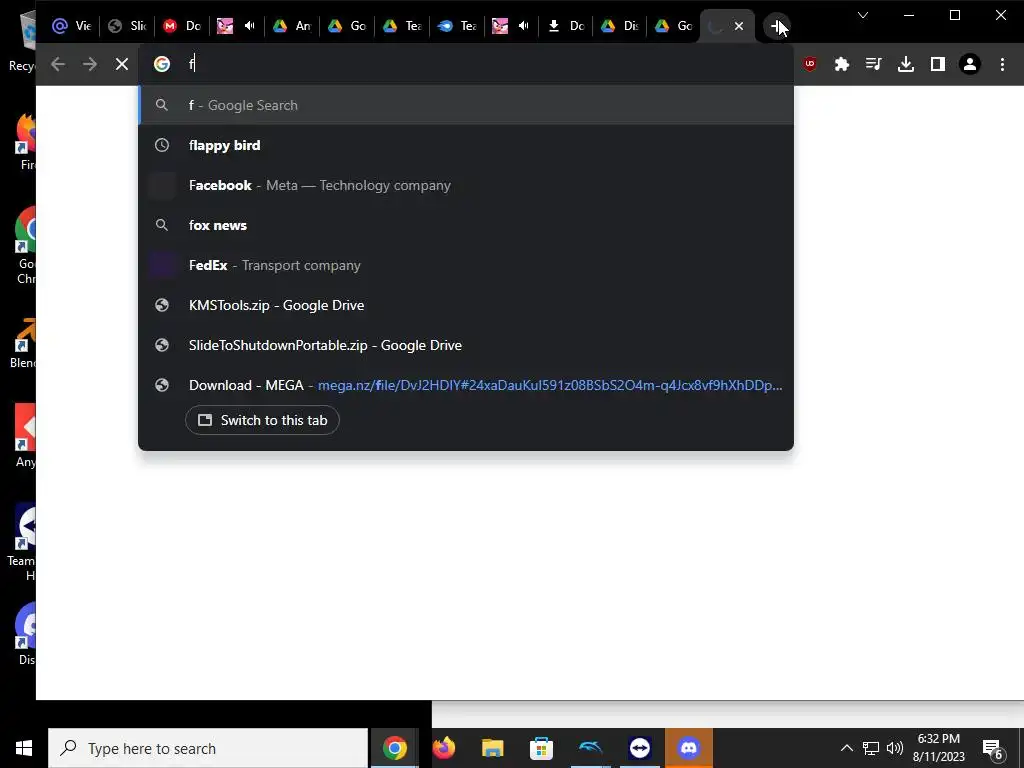
Task: Open Discord from the taskbar
Action: (689, 748)
